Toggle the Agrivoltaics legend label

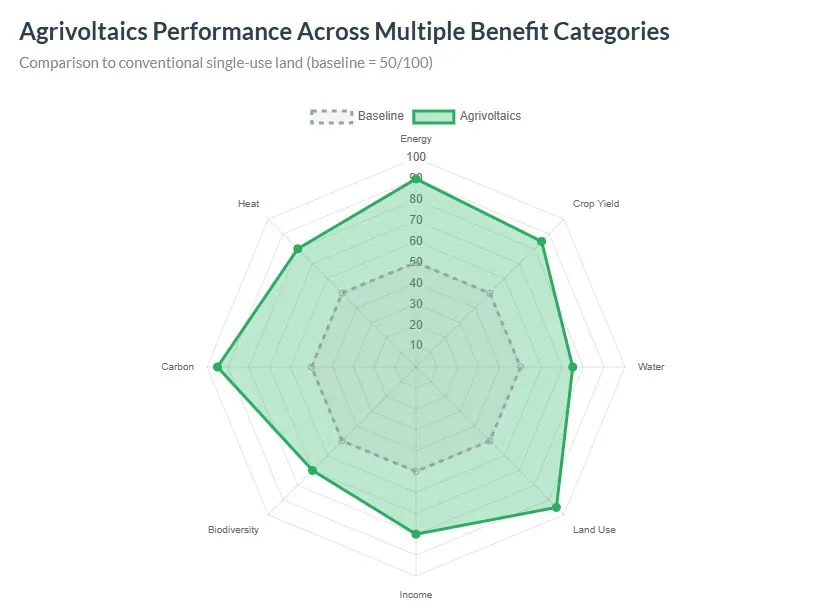click(490, 116)
